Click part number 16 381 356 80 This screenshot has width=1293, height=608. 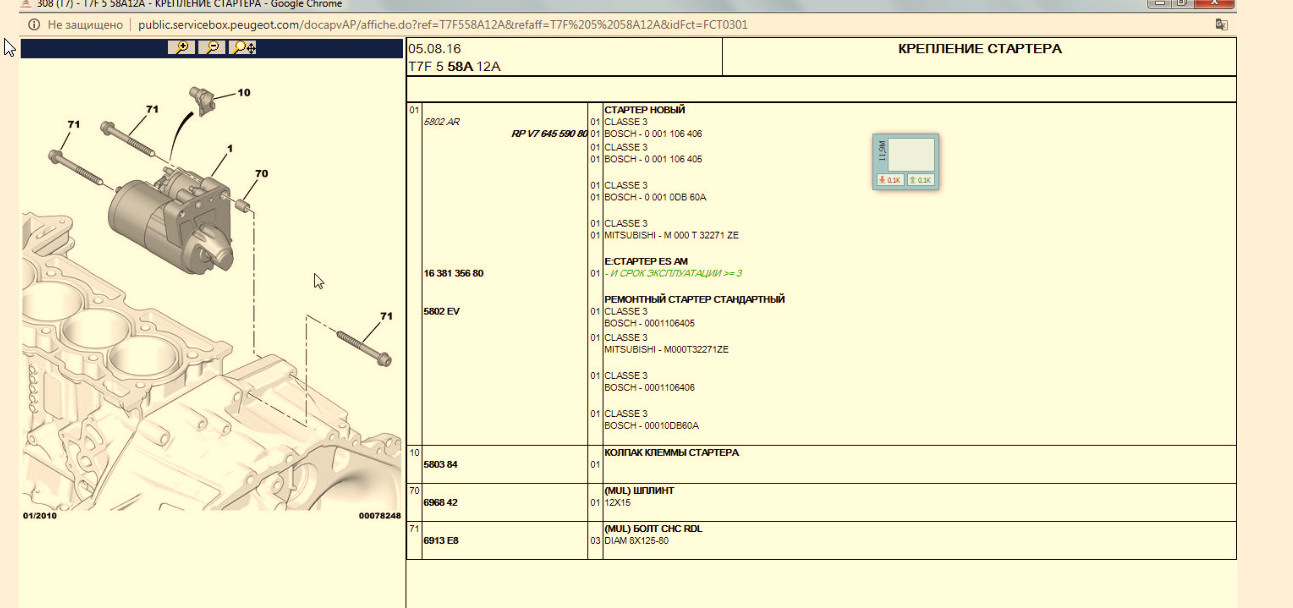(454, 273)
